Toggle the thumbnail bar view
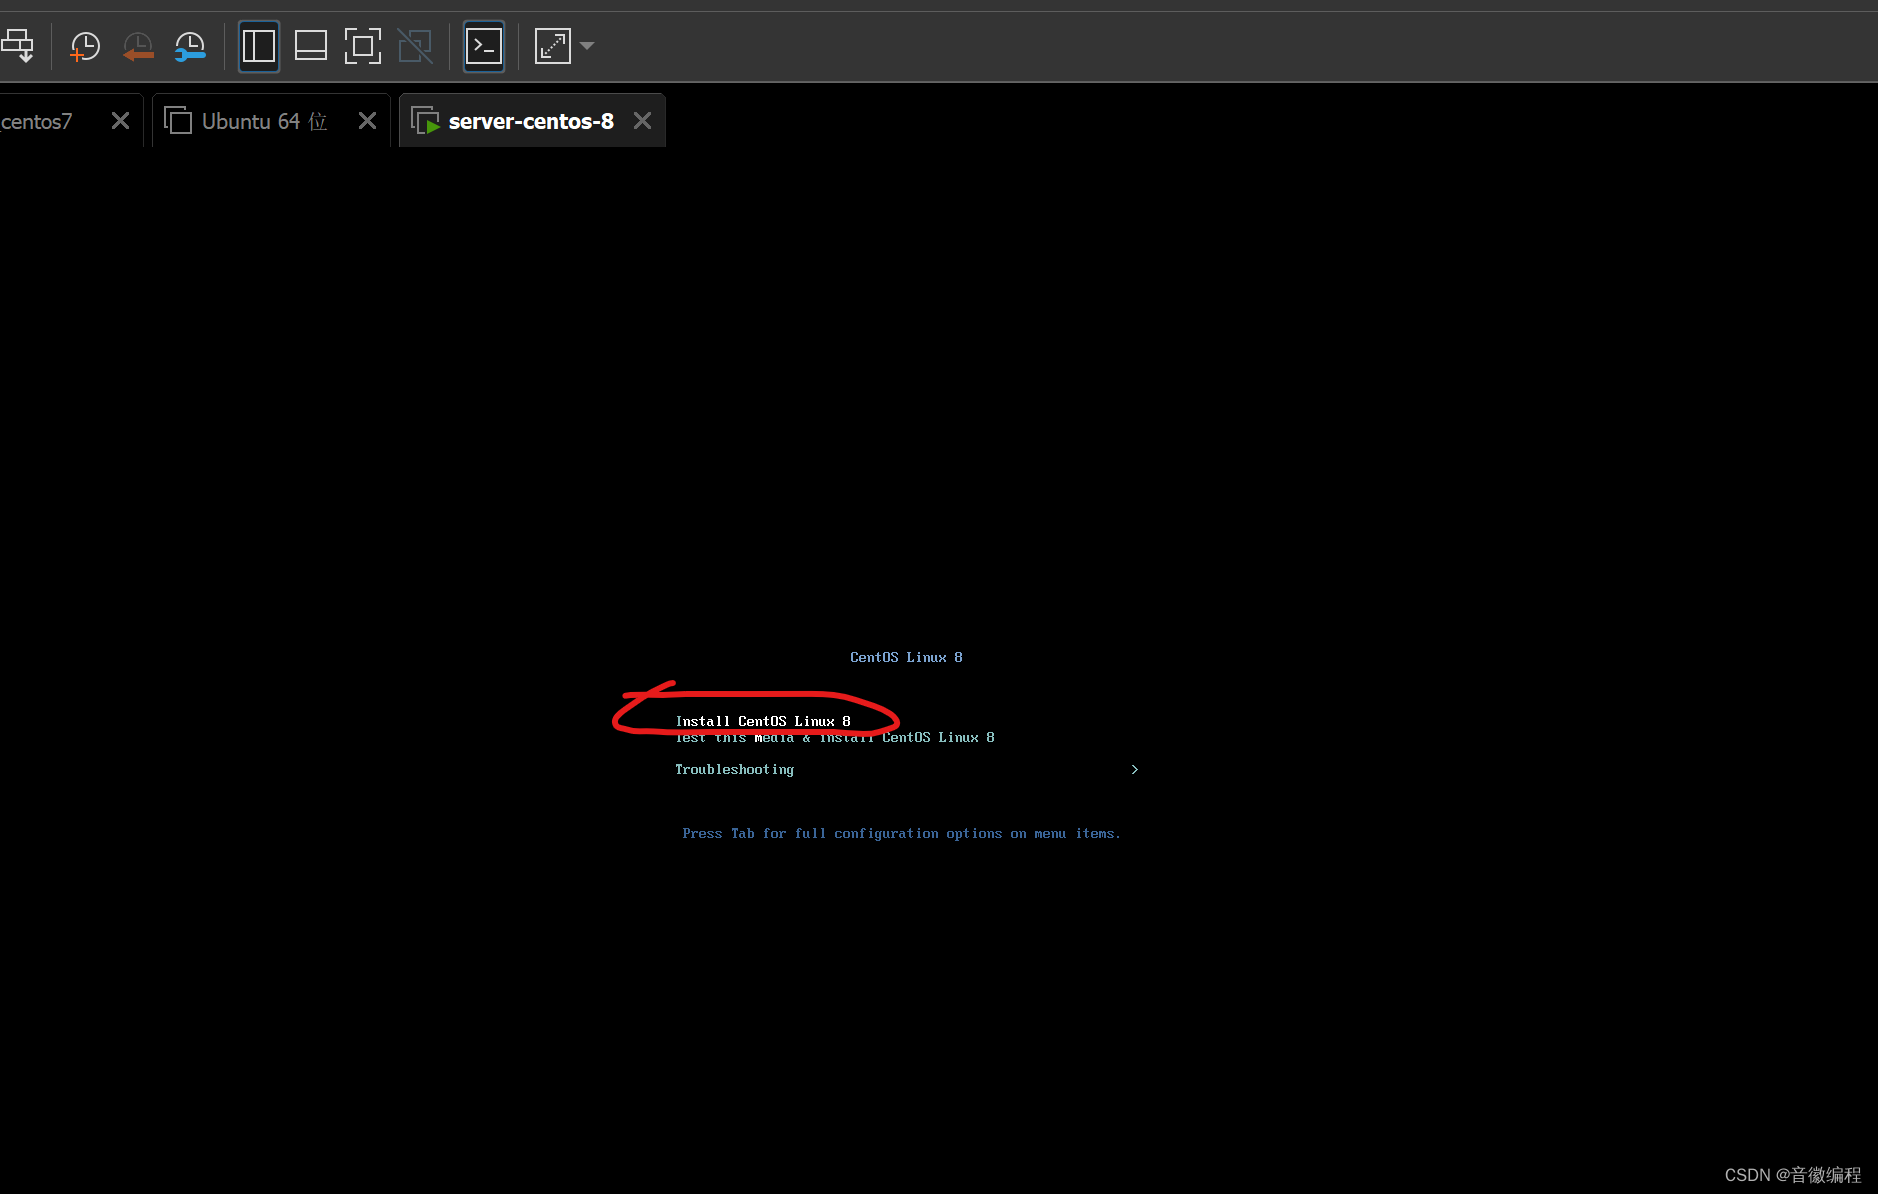Image resolution: width=1878 pixels, height=1194 pixels. [311, 46]
